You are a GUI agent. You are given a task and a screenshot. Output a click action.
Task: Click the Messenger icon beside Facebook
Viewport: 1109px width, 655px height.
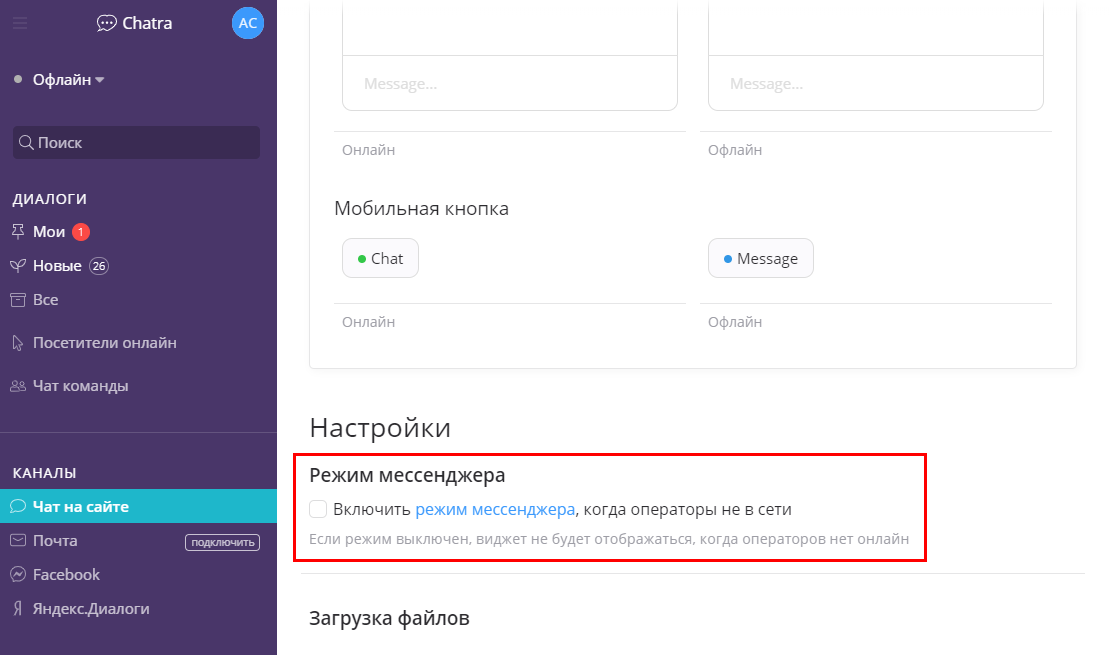tap(18, 574)
